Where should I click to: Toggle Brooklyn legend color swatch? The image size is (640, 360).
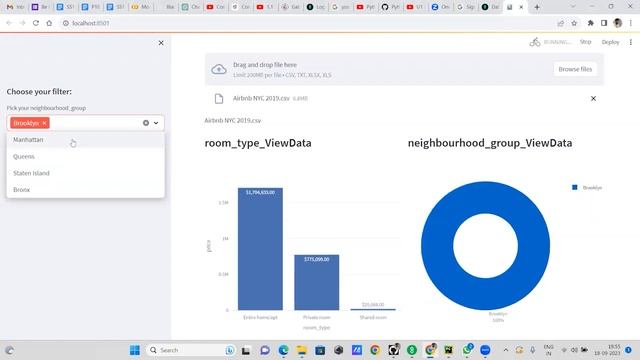click(575, 187)
